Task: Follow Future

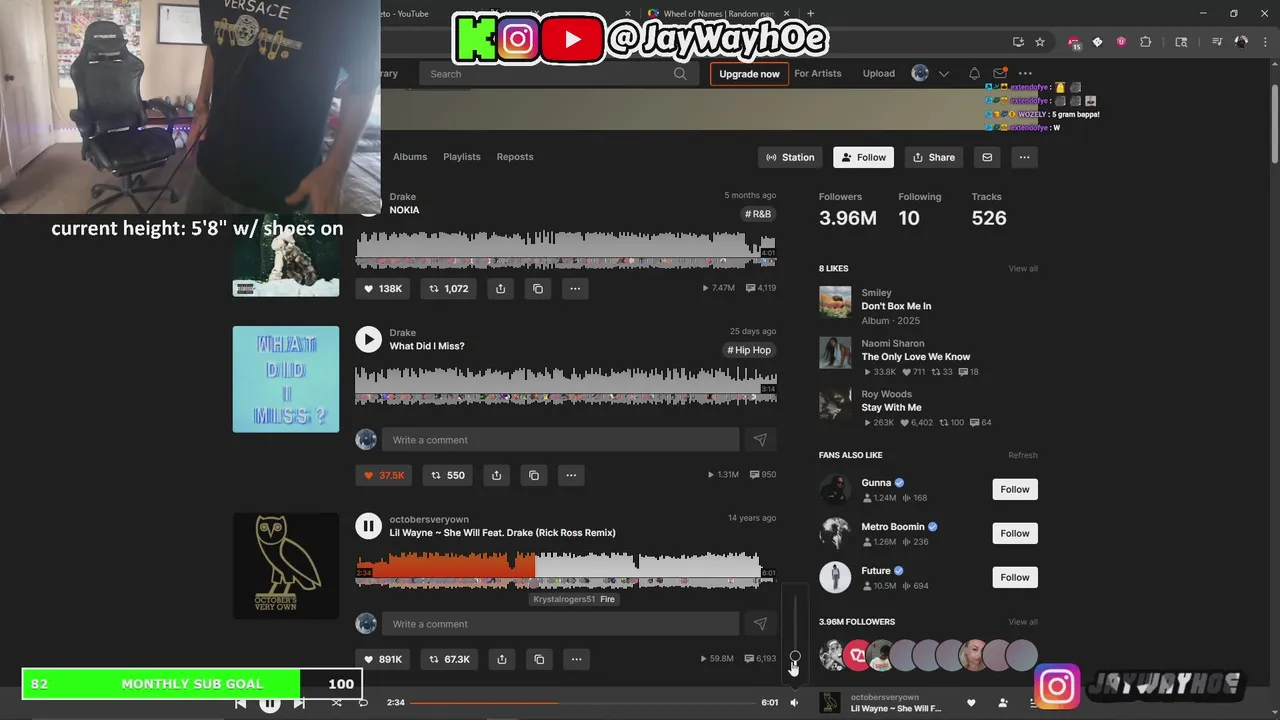Action: (x=1015, y=577)
